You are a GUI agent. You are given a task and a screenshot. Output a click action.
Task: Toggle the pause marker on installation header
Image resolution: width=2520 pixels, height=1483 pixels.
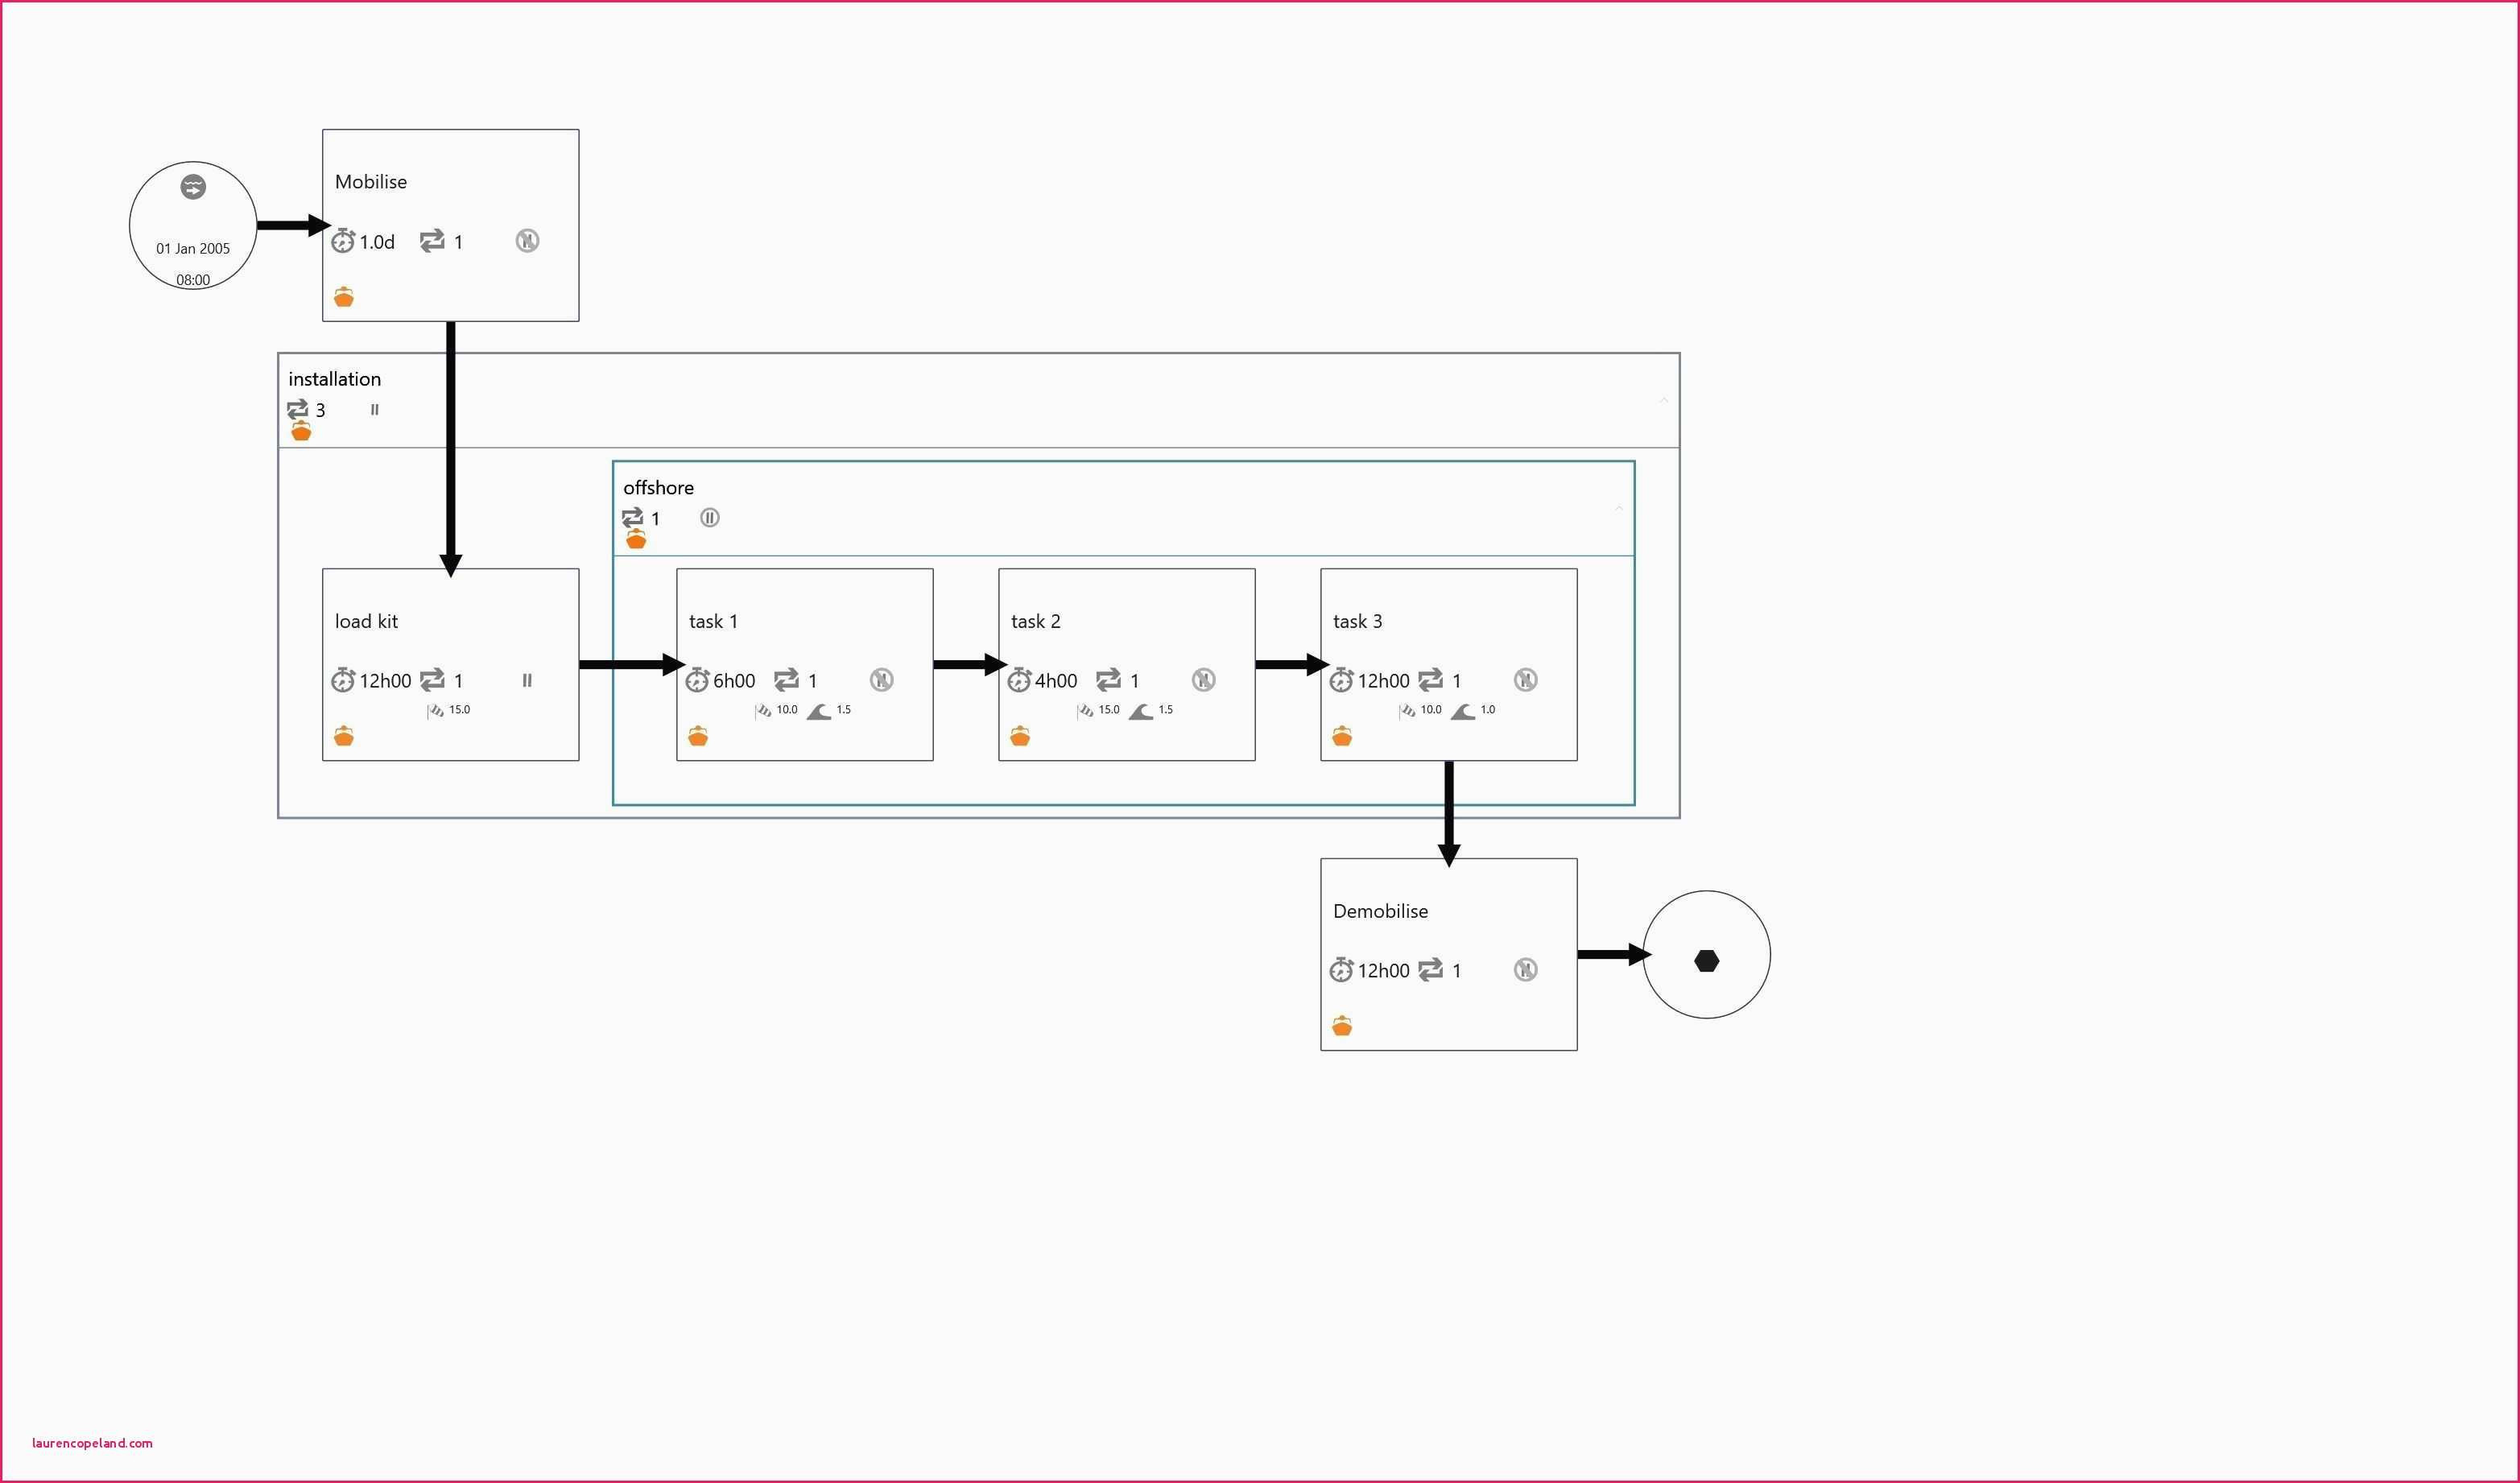pos(375,409)
